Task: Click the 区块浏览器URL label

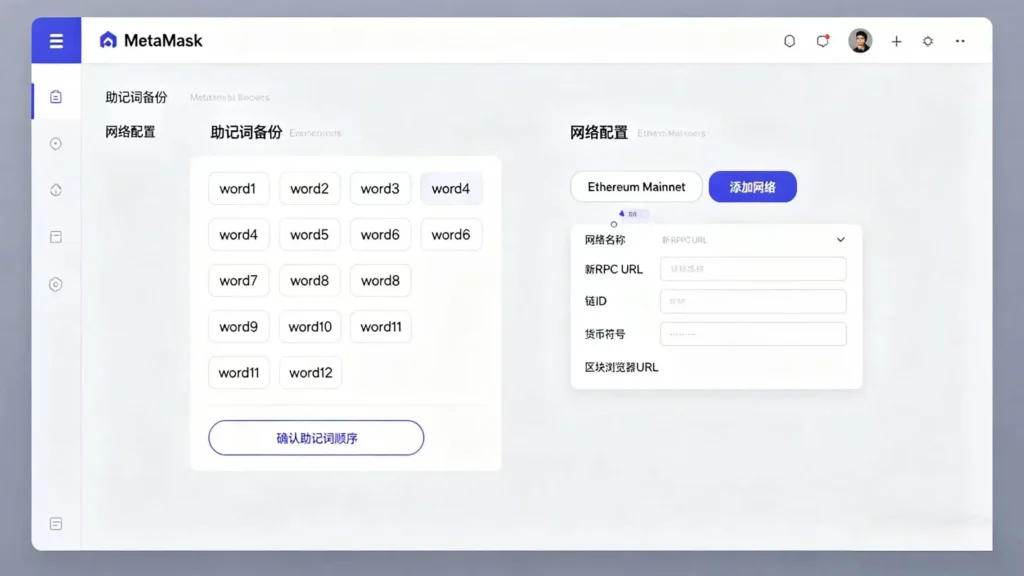Action: click(621, 367)
